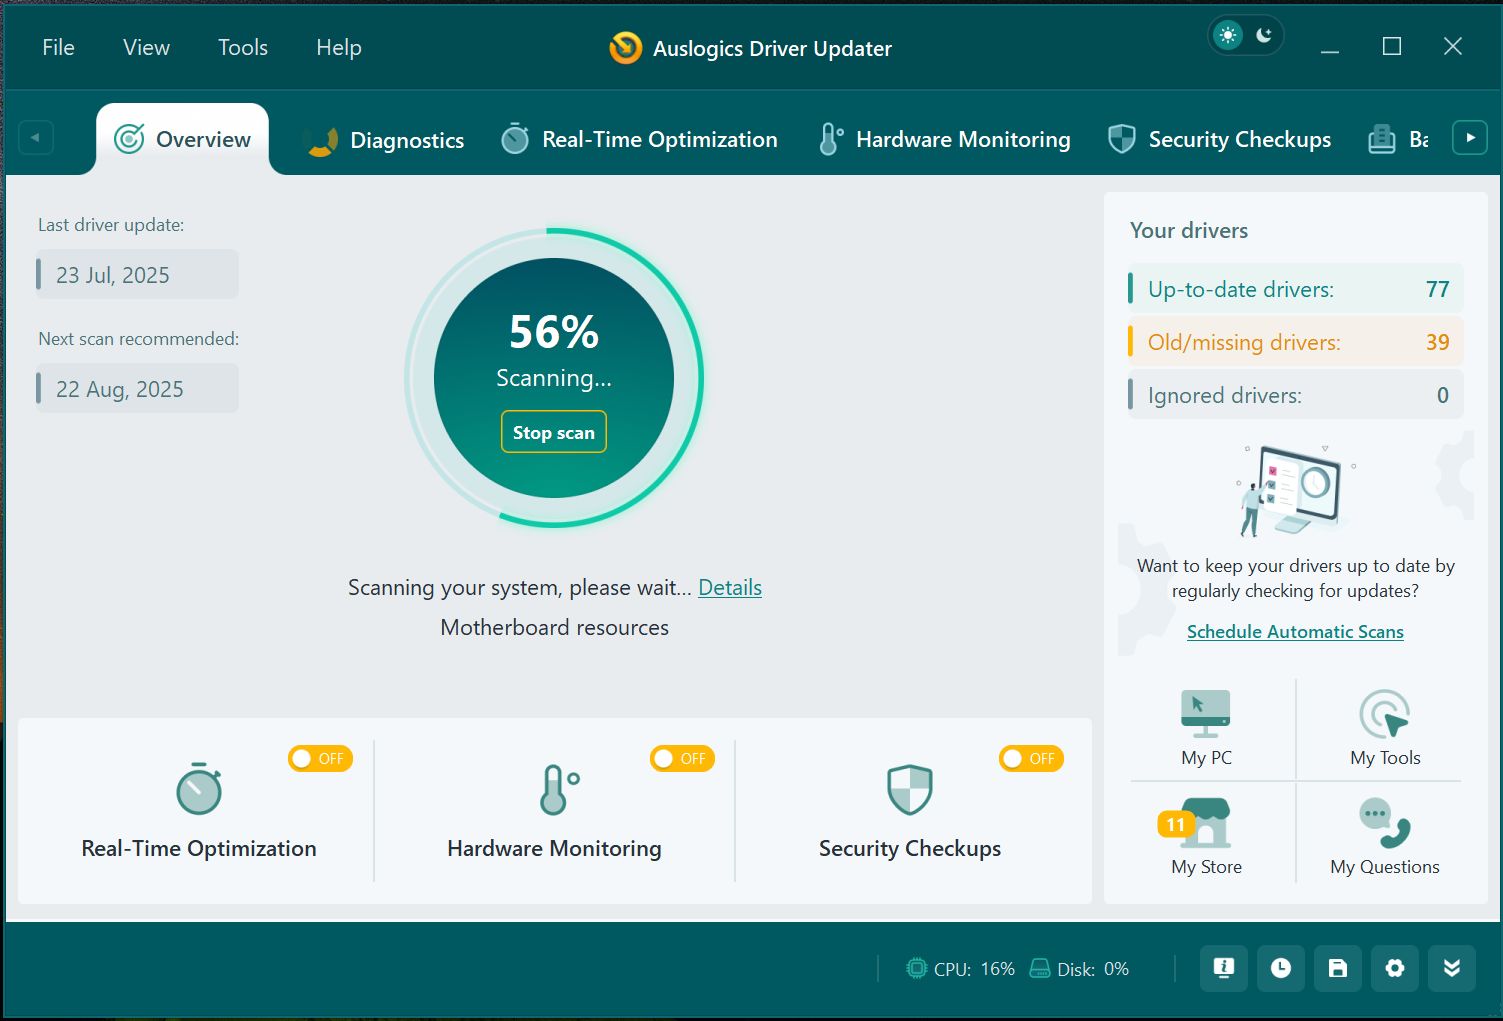The image size is (1503, 1021).
Task: Enable Real-Time Optimization toggle
Action: [x=320, y=759]
